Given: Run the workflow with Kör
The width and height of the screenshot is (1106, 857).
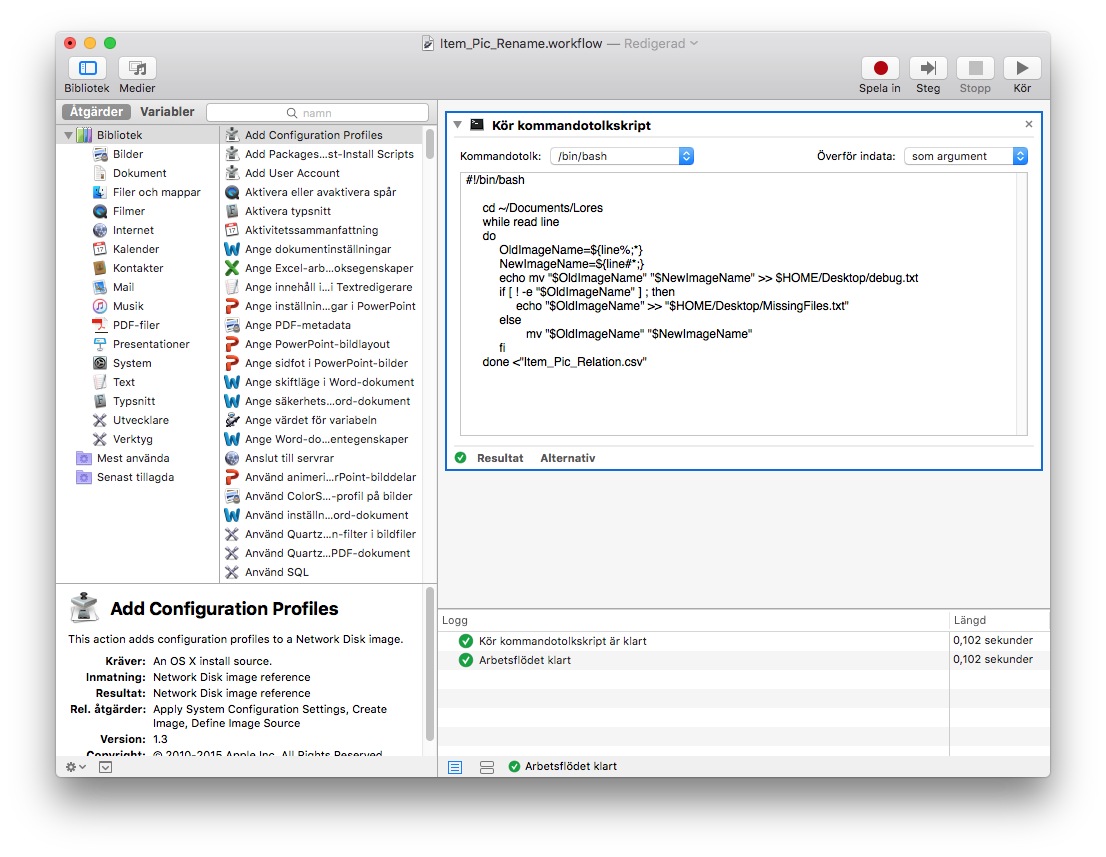Looking at the screenshot, I should (1022, 68).
